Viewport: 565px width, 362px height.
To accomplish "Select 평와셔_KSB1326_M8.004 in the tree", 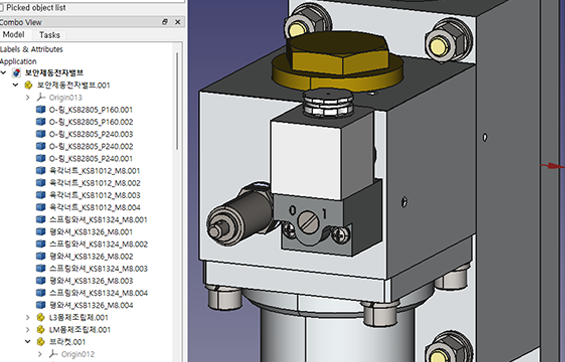I will 91,305.
